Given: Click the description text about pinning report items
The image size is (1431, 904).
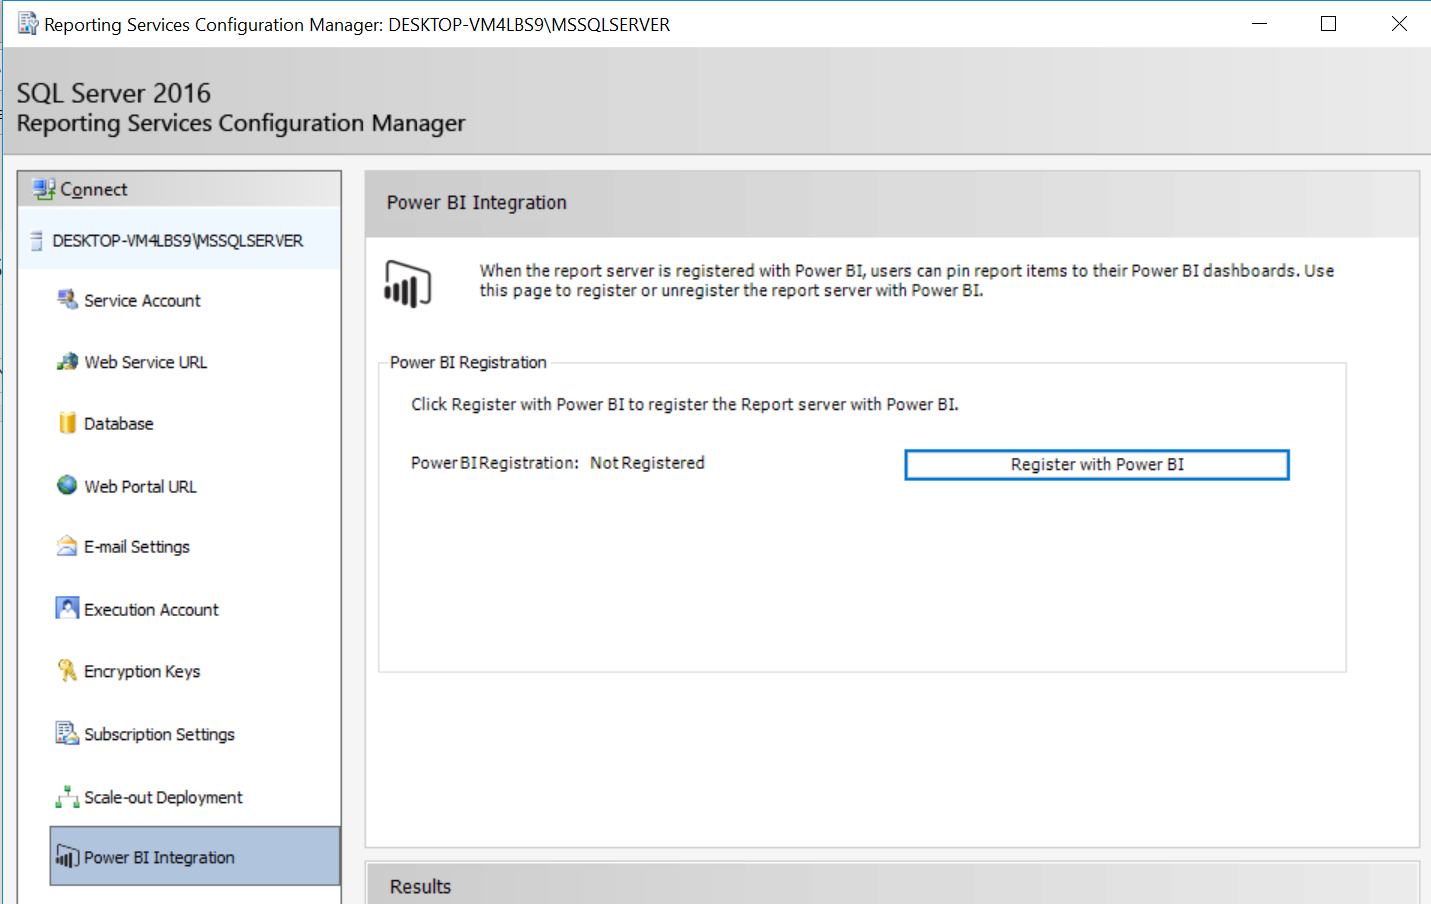Looking at the screenshot, I should pyautogui.click(x=906, y=280).
